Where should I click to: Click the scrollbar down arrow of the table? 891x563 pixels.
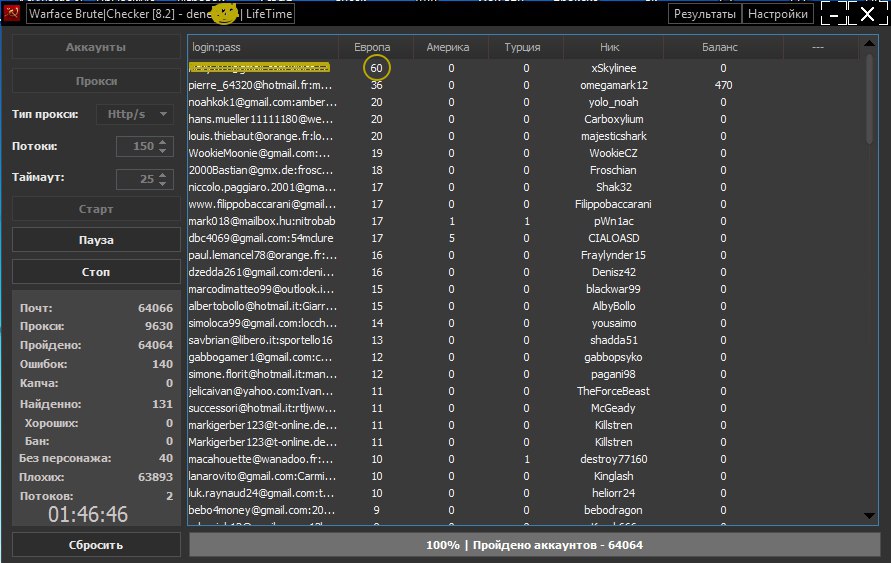pyautogui.click(x=869, y=516)
